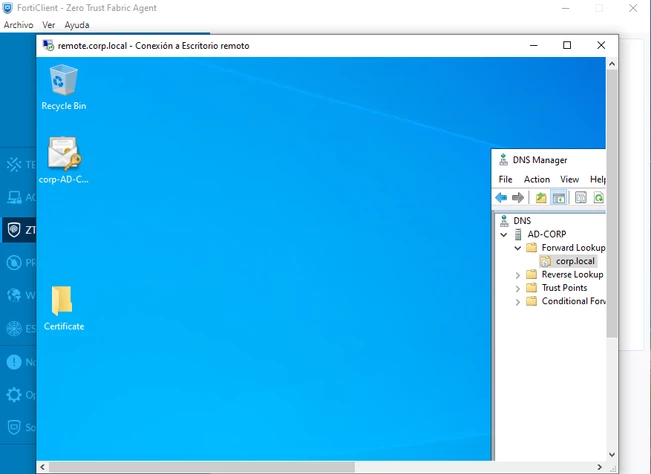Select the ZT shield item in FortiClient sidebar
This screenshot has height=474, width=651.
tap(19, 230)
